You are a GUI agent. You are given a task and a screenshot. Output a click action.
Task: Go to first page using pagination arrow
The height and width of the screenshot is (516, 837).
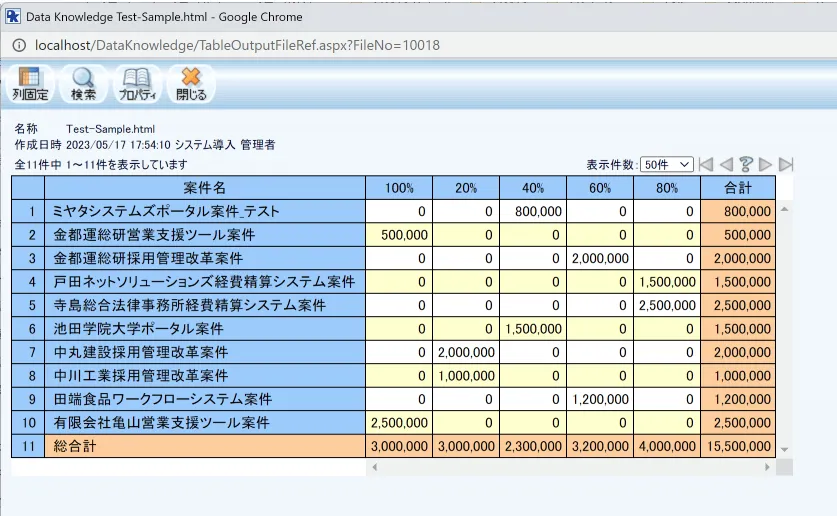pos(706,165)
